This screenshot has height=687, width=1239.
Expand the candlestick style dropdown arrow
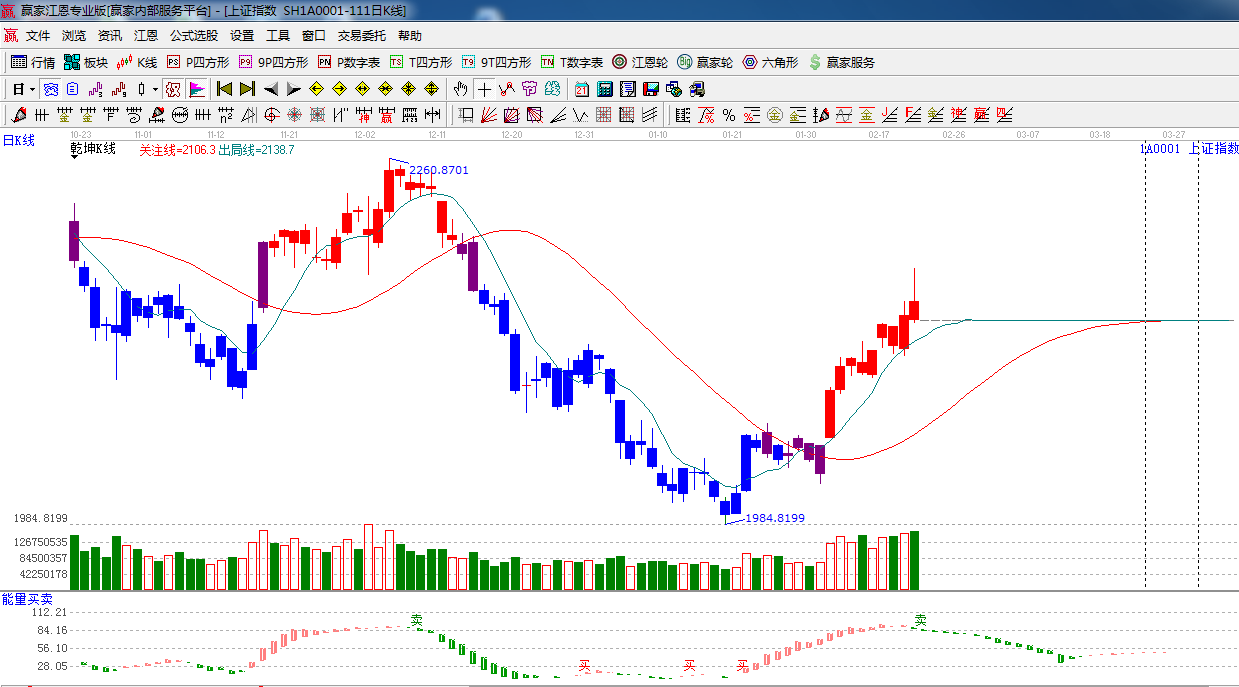tap(155, 89)
